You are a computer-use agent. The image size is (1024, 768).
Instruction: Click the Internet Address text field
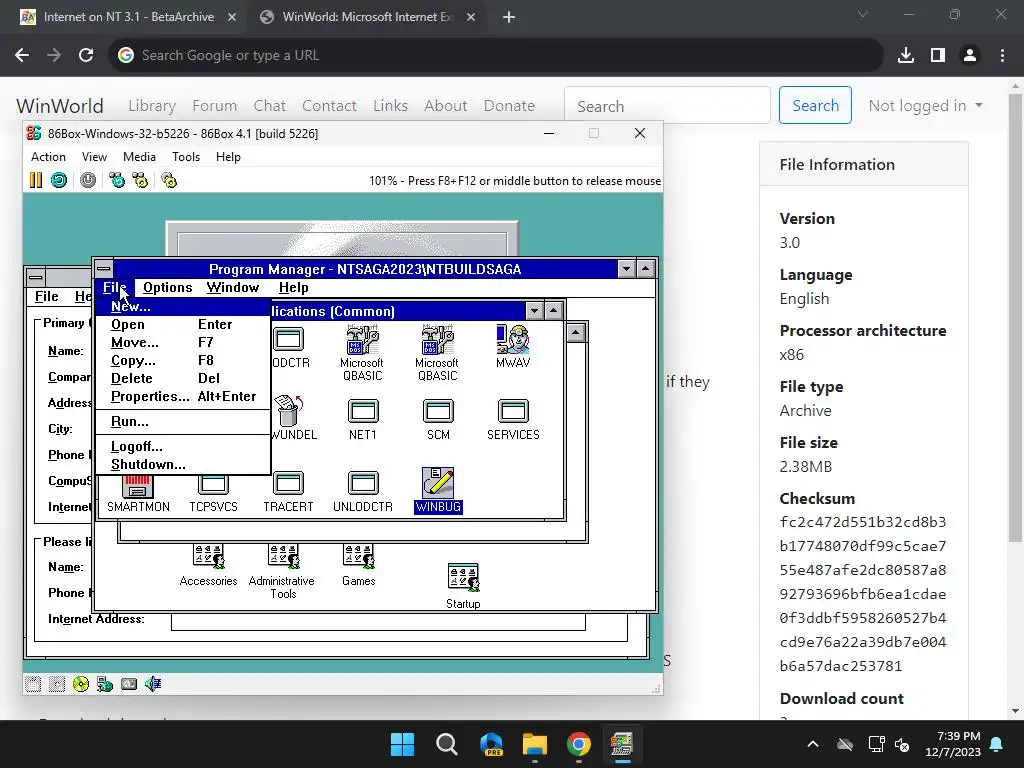[x=378, y=622]
